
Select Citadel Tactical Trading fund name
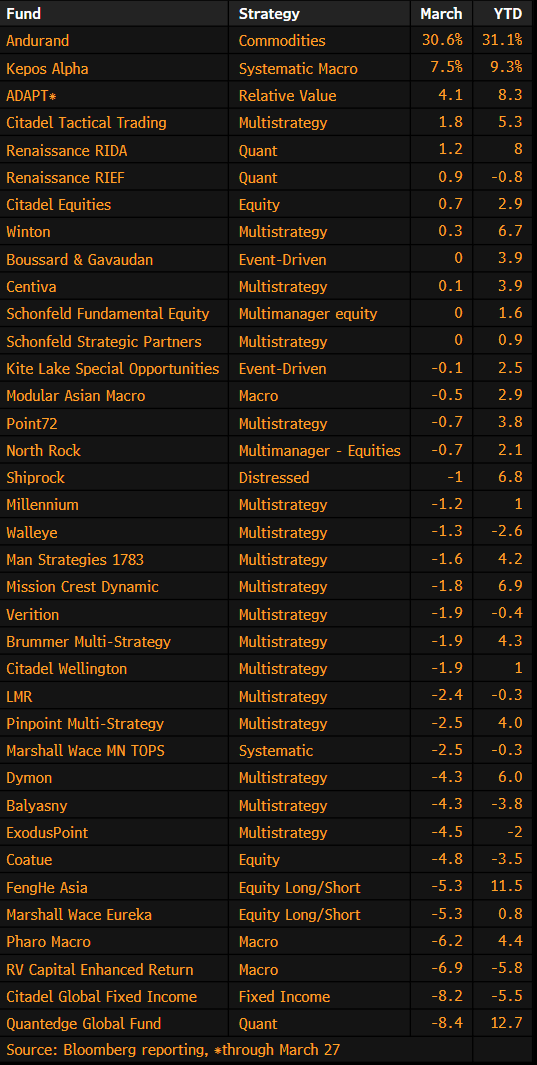coord(86,123)
